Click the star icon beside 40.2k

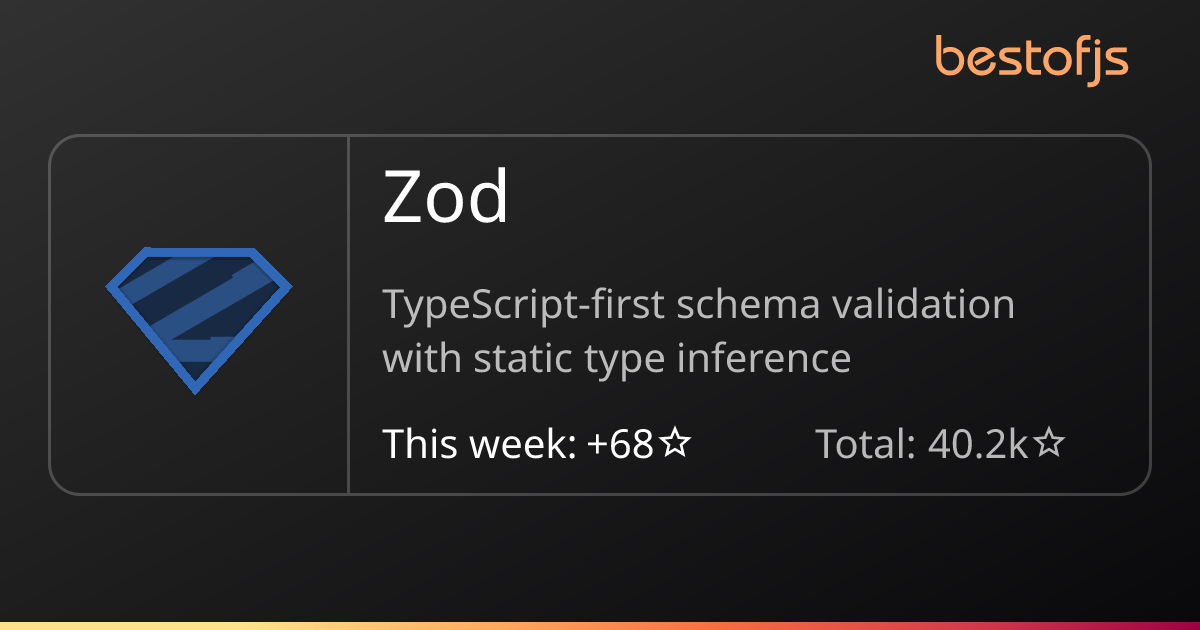pyautogui.click(x=1048, y=443)
